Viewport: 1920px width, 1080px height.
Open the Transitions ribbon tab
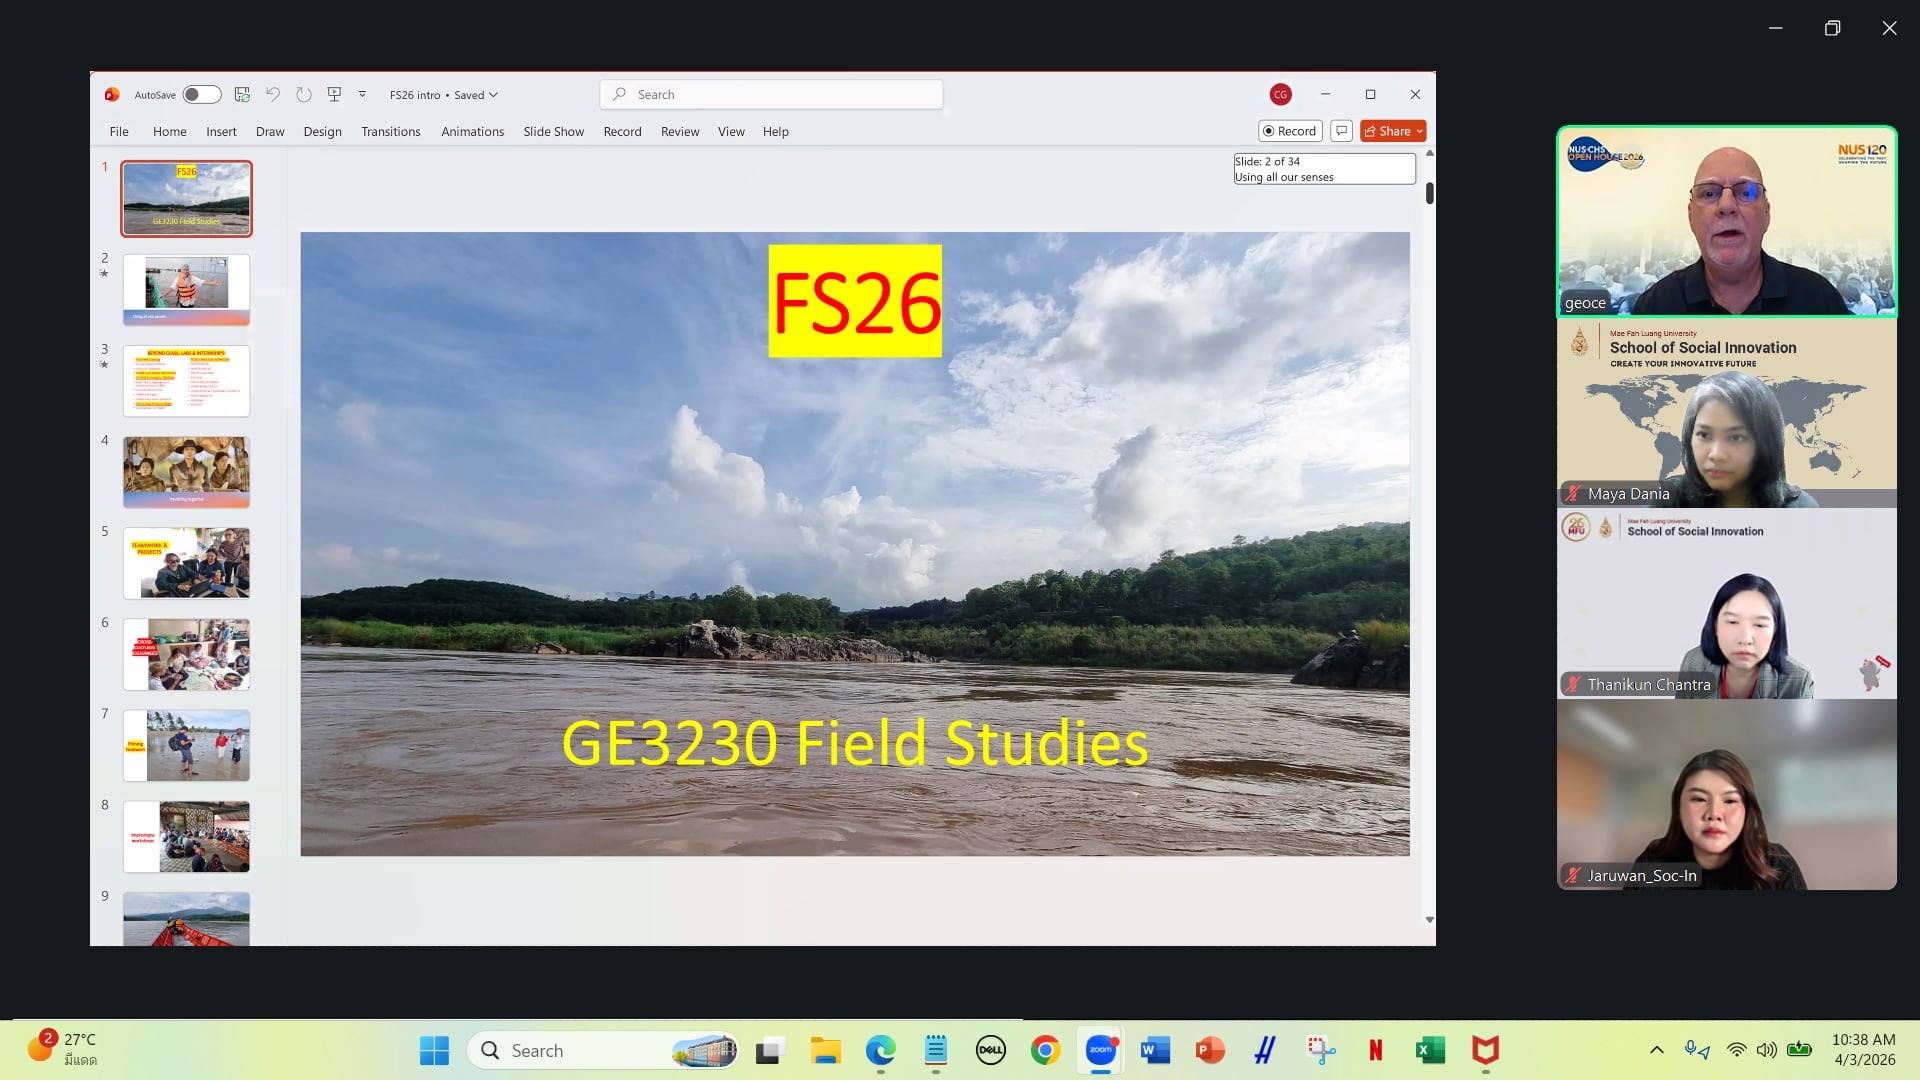point(390,131)
